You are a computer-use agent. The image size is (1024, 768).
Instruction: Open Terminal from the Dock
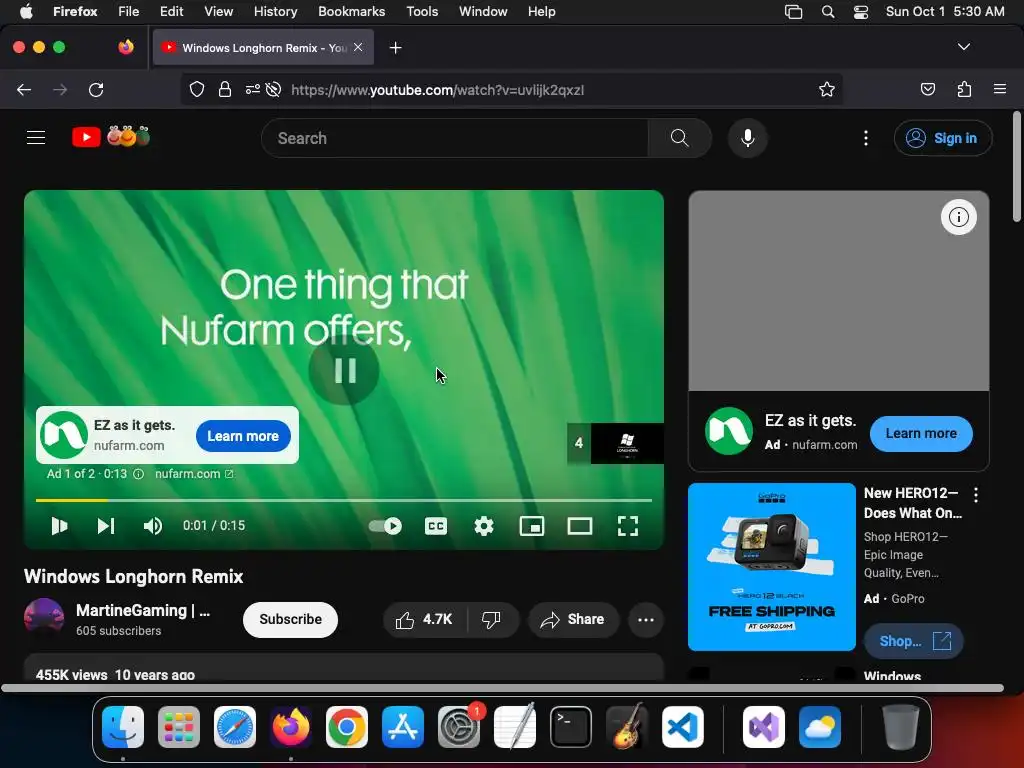tap(570, 726)
